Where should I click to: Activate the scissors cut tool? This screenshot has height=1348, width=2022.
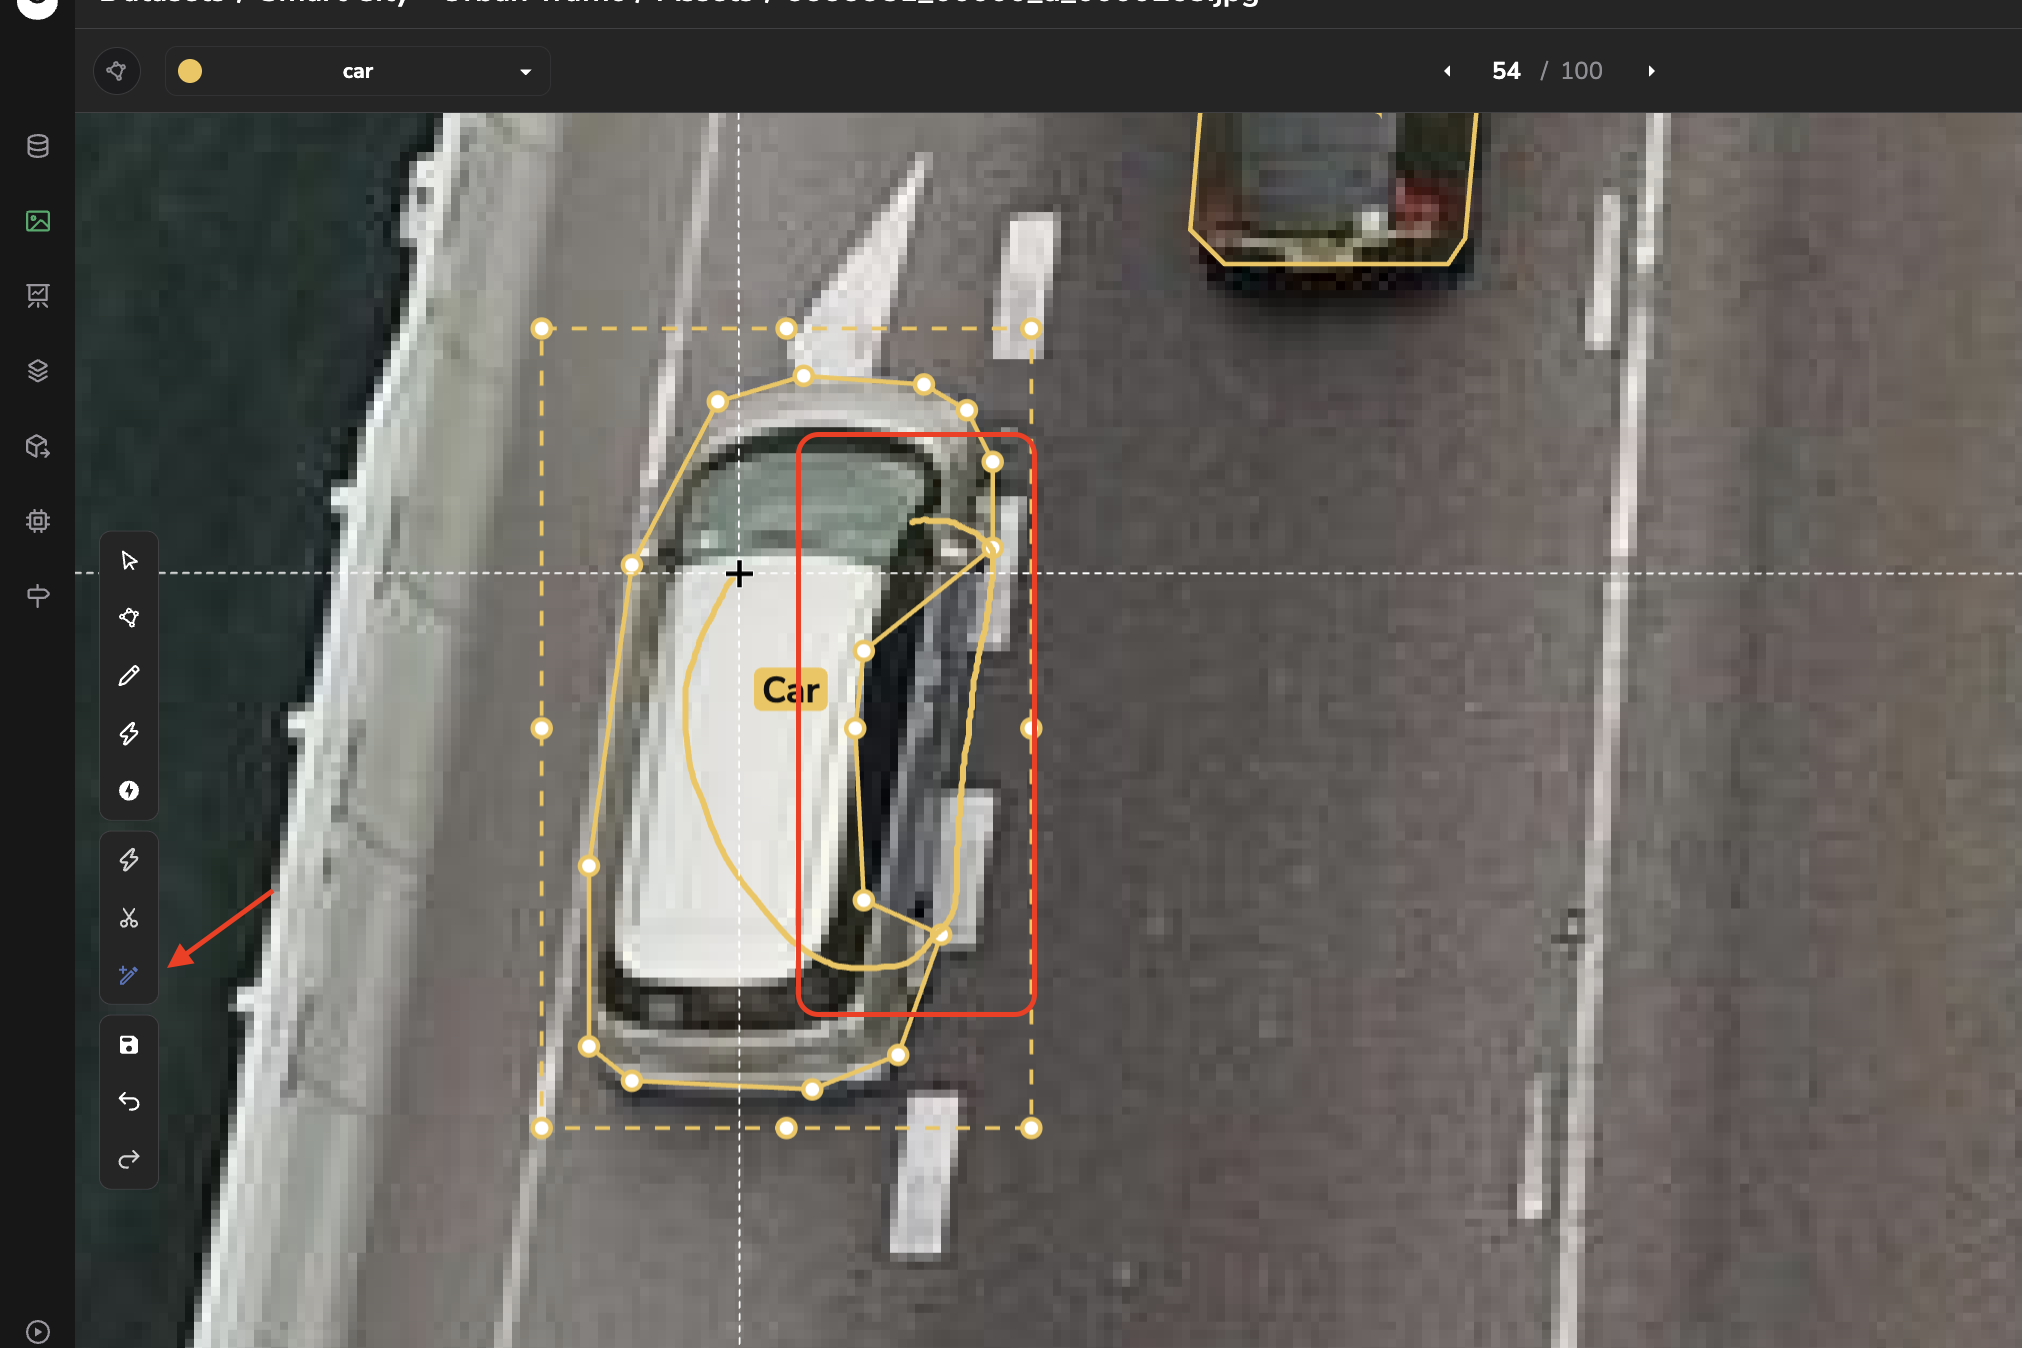click(129, 918)
